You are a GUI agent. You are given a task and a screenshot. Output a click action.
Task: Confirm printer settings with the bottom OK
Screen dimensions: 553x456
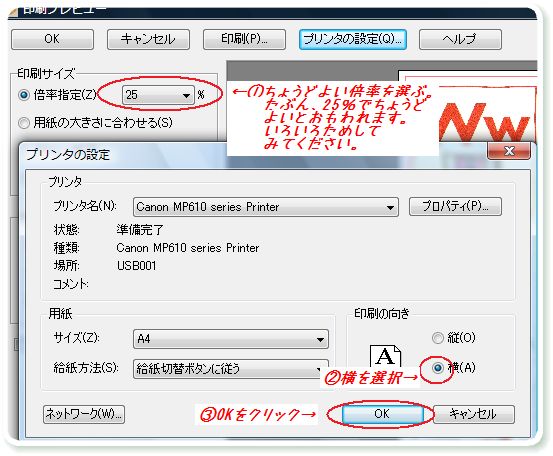(382, 414)
